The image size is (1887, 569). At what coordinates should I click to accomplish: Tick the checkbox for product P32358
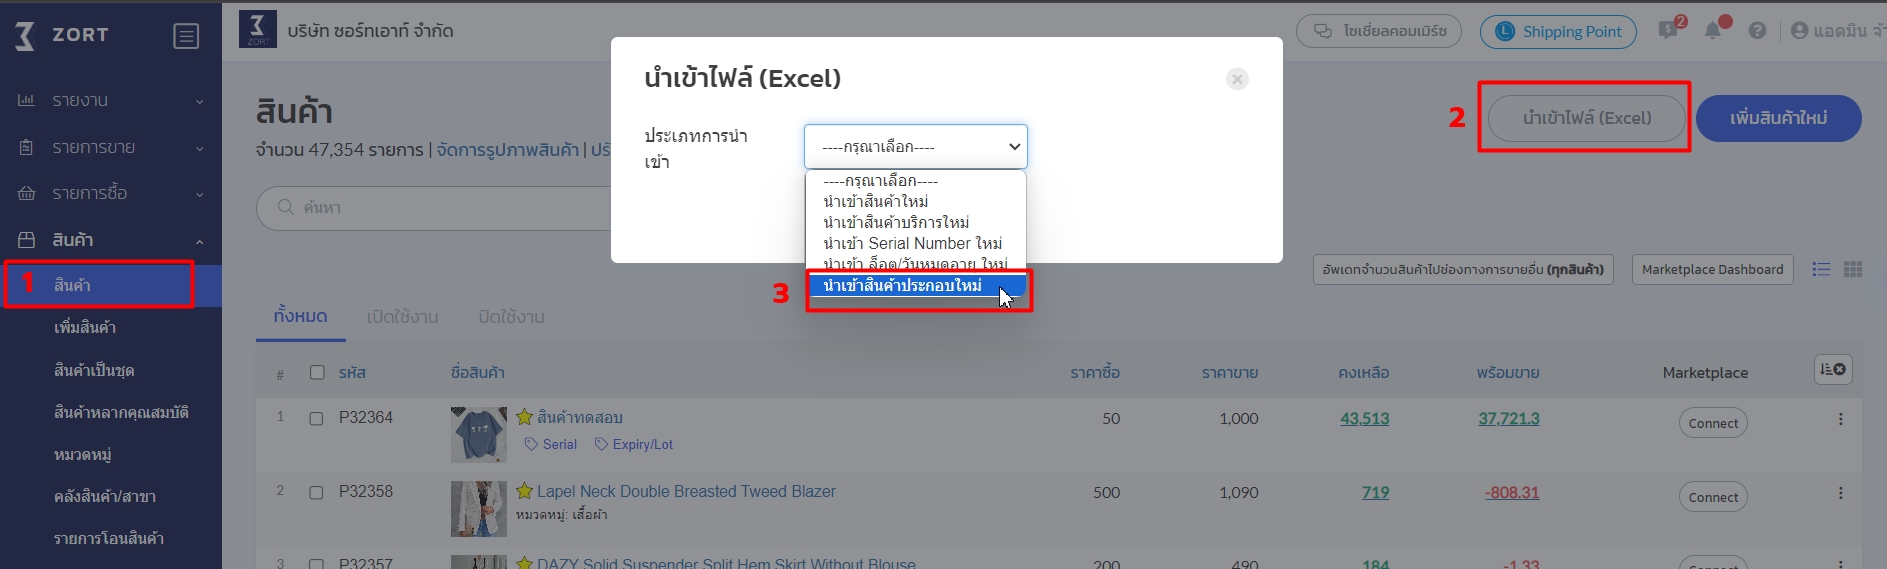click(316, 493)
